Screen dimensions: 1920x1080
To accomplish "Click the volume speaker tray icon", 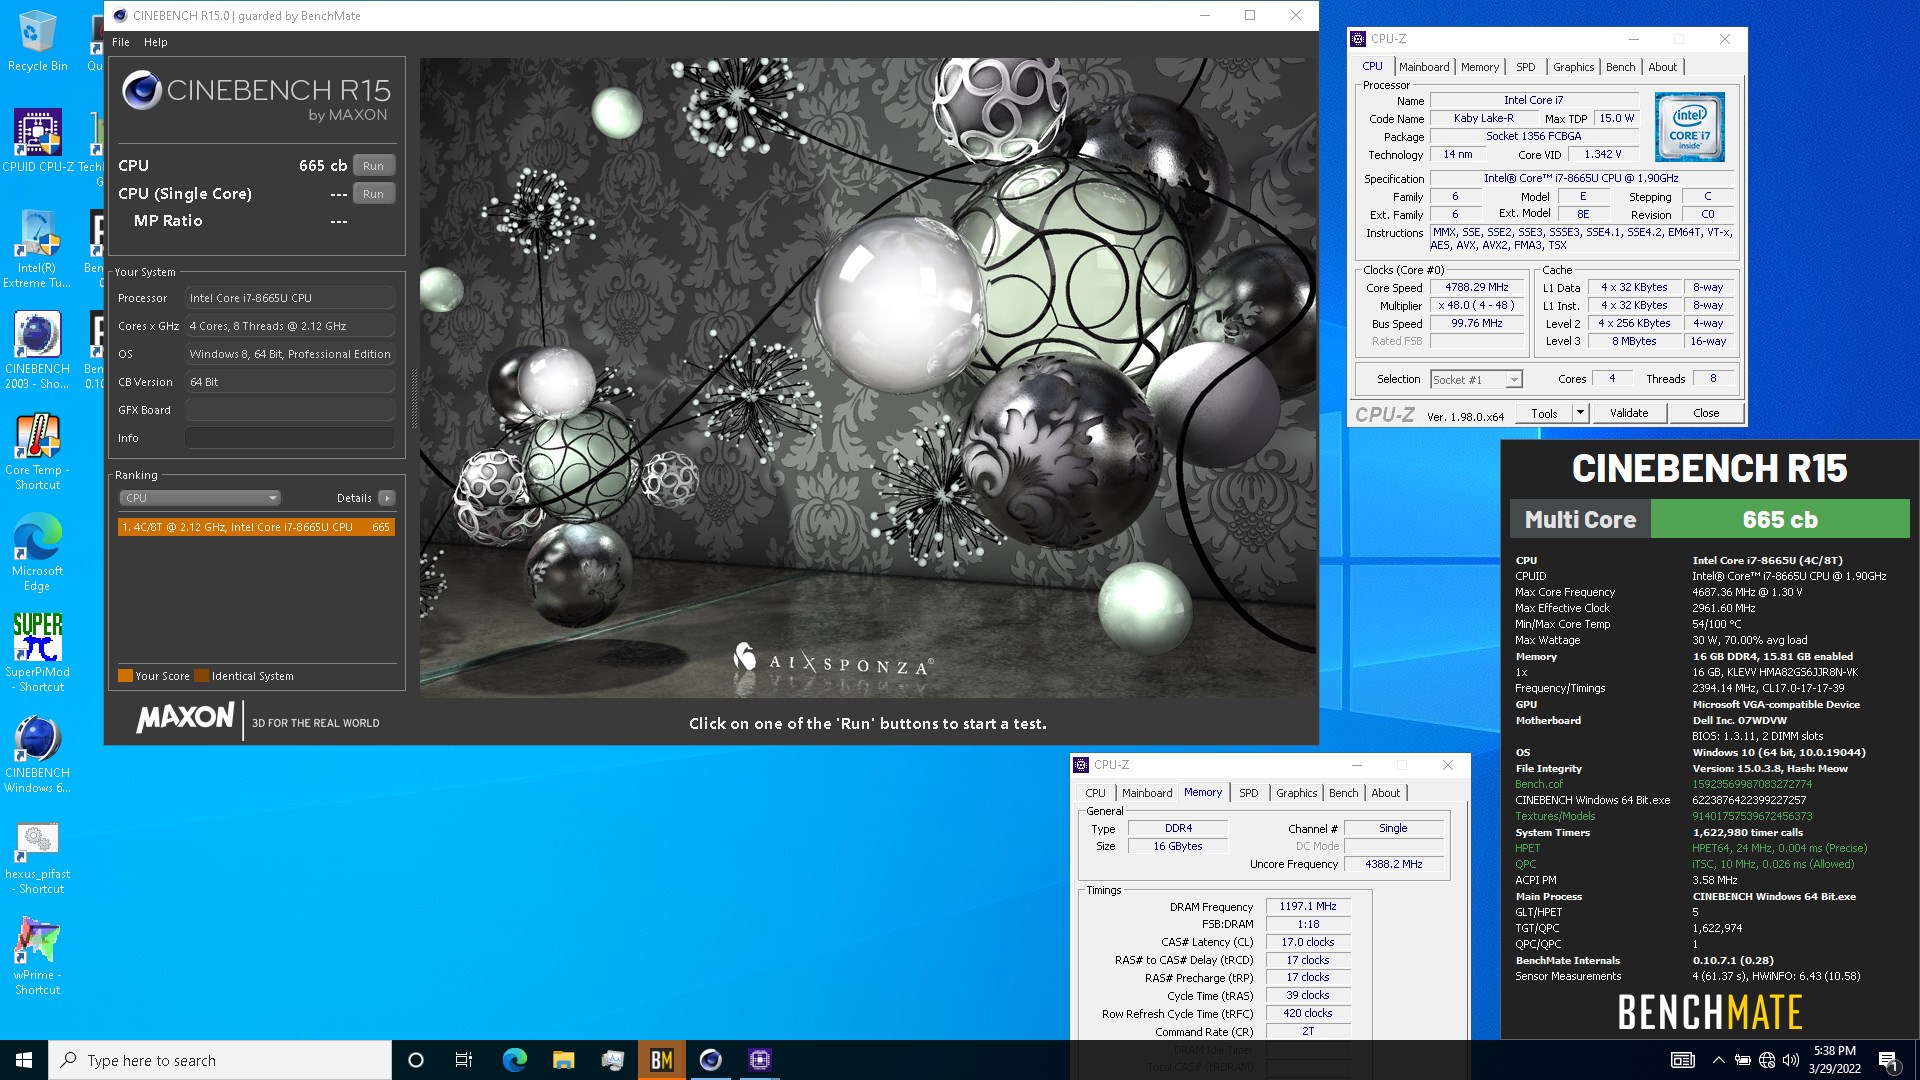I will (1790, 1060).
